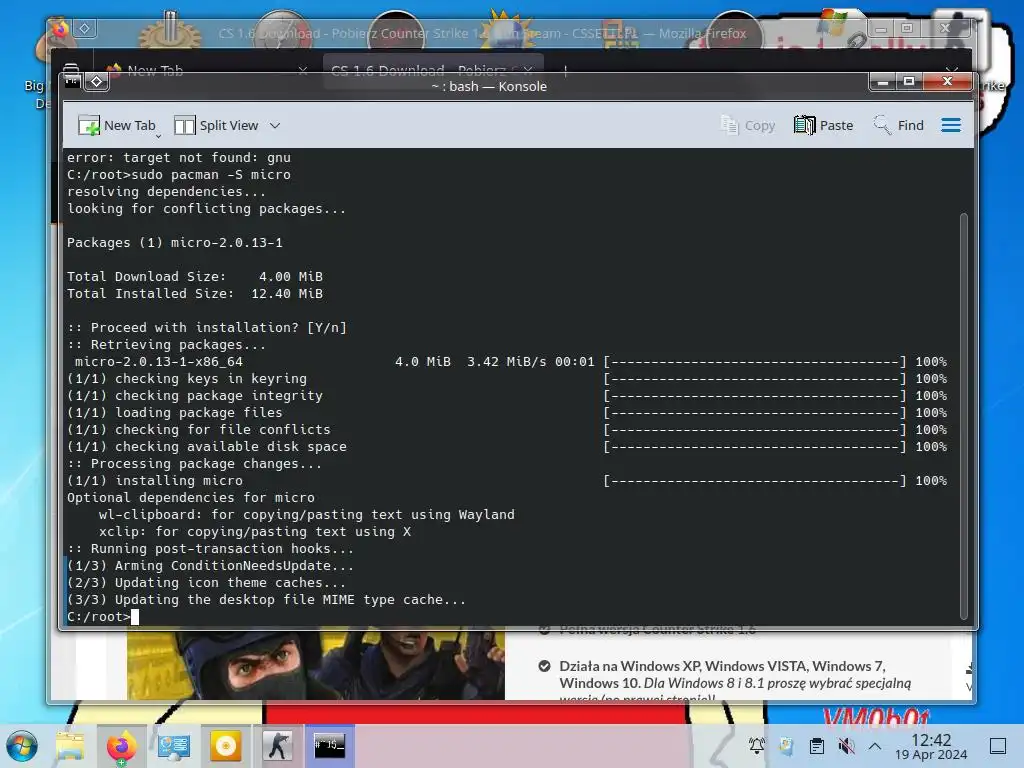Switch to Firefox from the taskbar

[x=121, y=746]
